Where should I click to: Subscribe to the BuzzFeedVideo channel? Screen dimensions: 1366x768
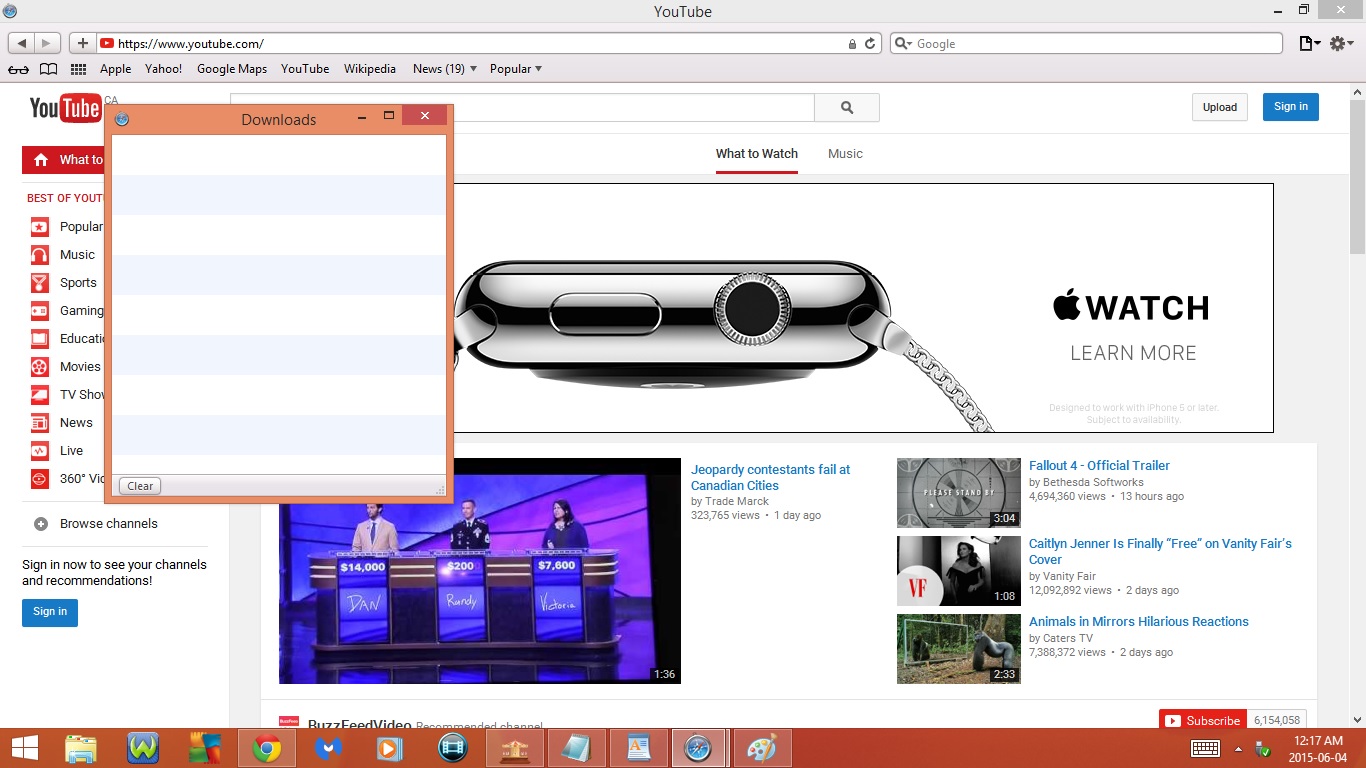[1203, 720]
